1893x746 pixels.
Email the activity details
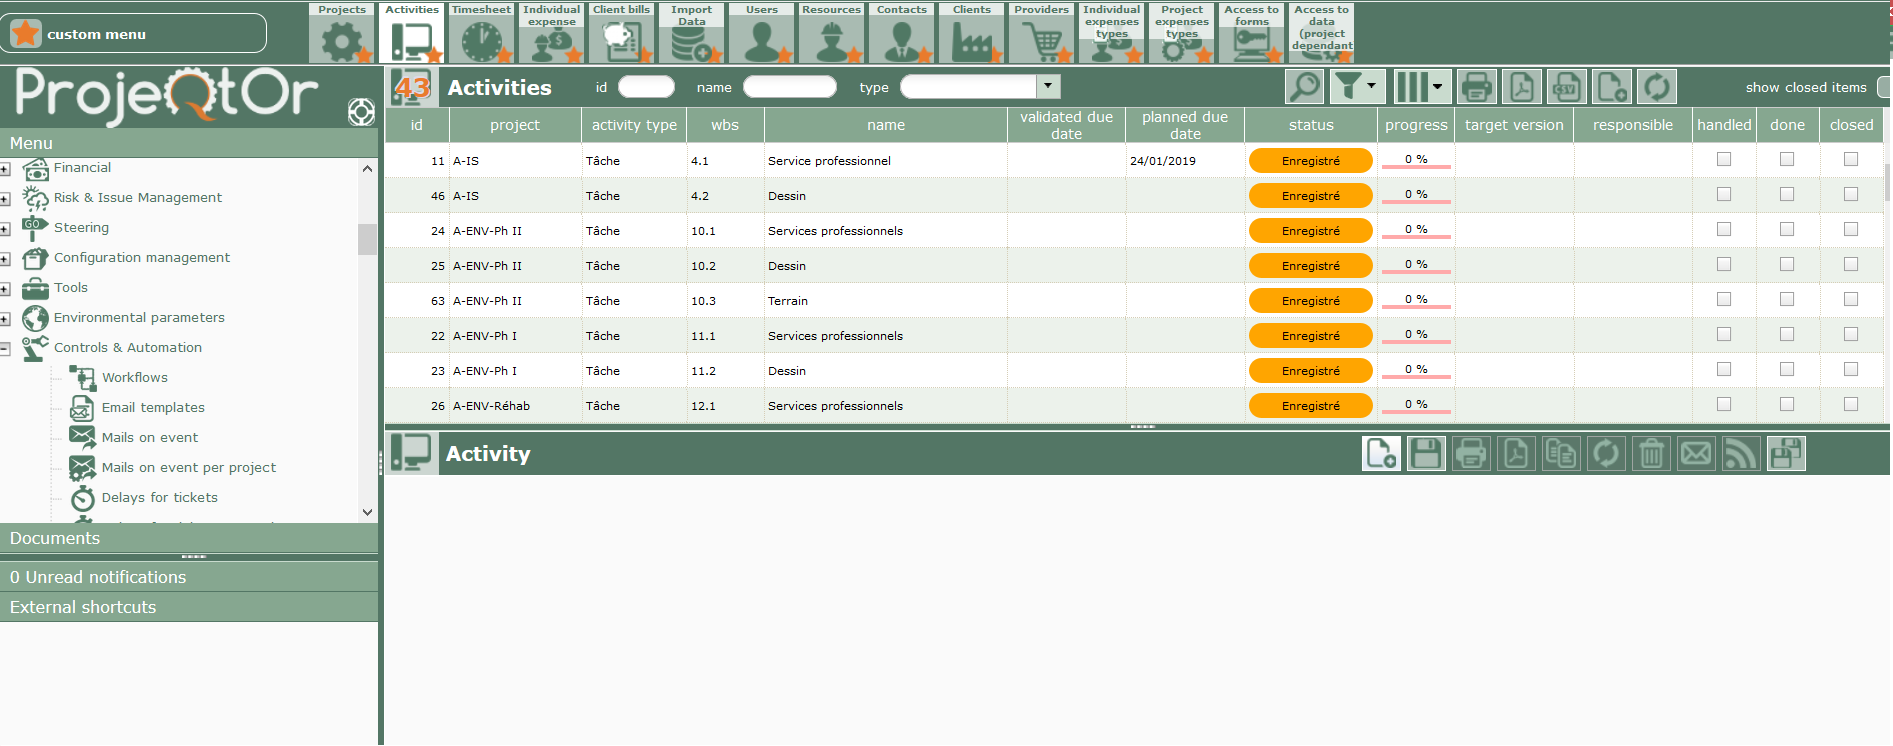[x=1696, y=454]
